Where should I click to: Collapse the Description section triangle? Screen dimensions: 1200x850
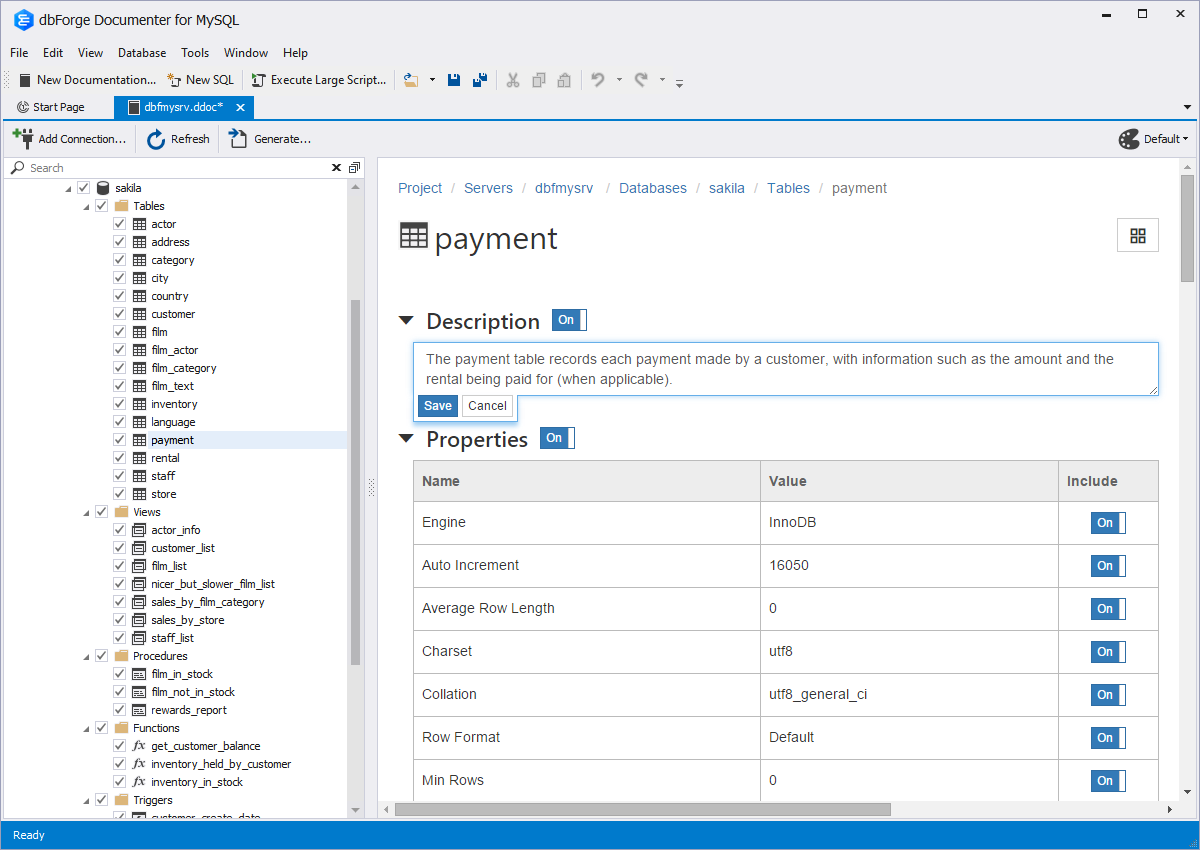click(x=406, y=321)
